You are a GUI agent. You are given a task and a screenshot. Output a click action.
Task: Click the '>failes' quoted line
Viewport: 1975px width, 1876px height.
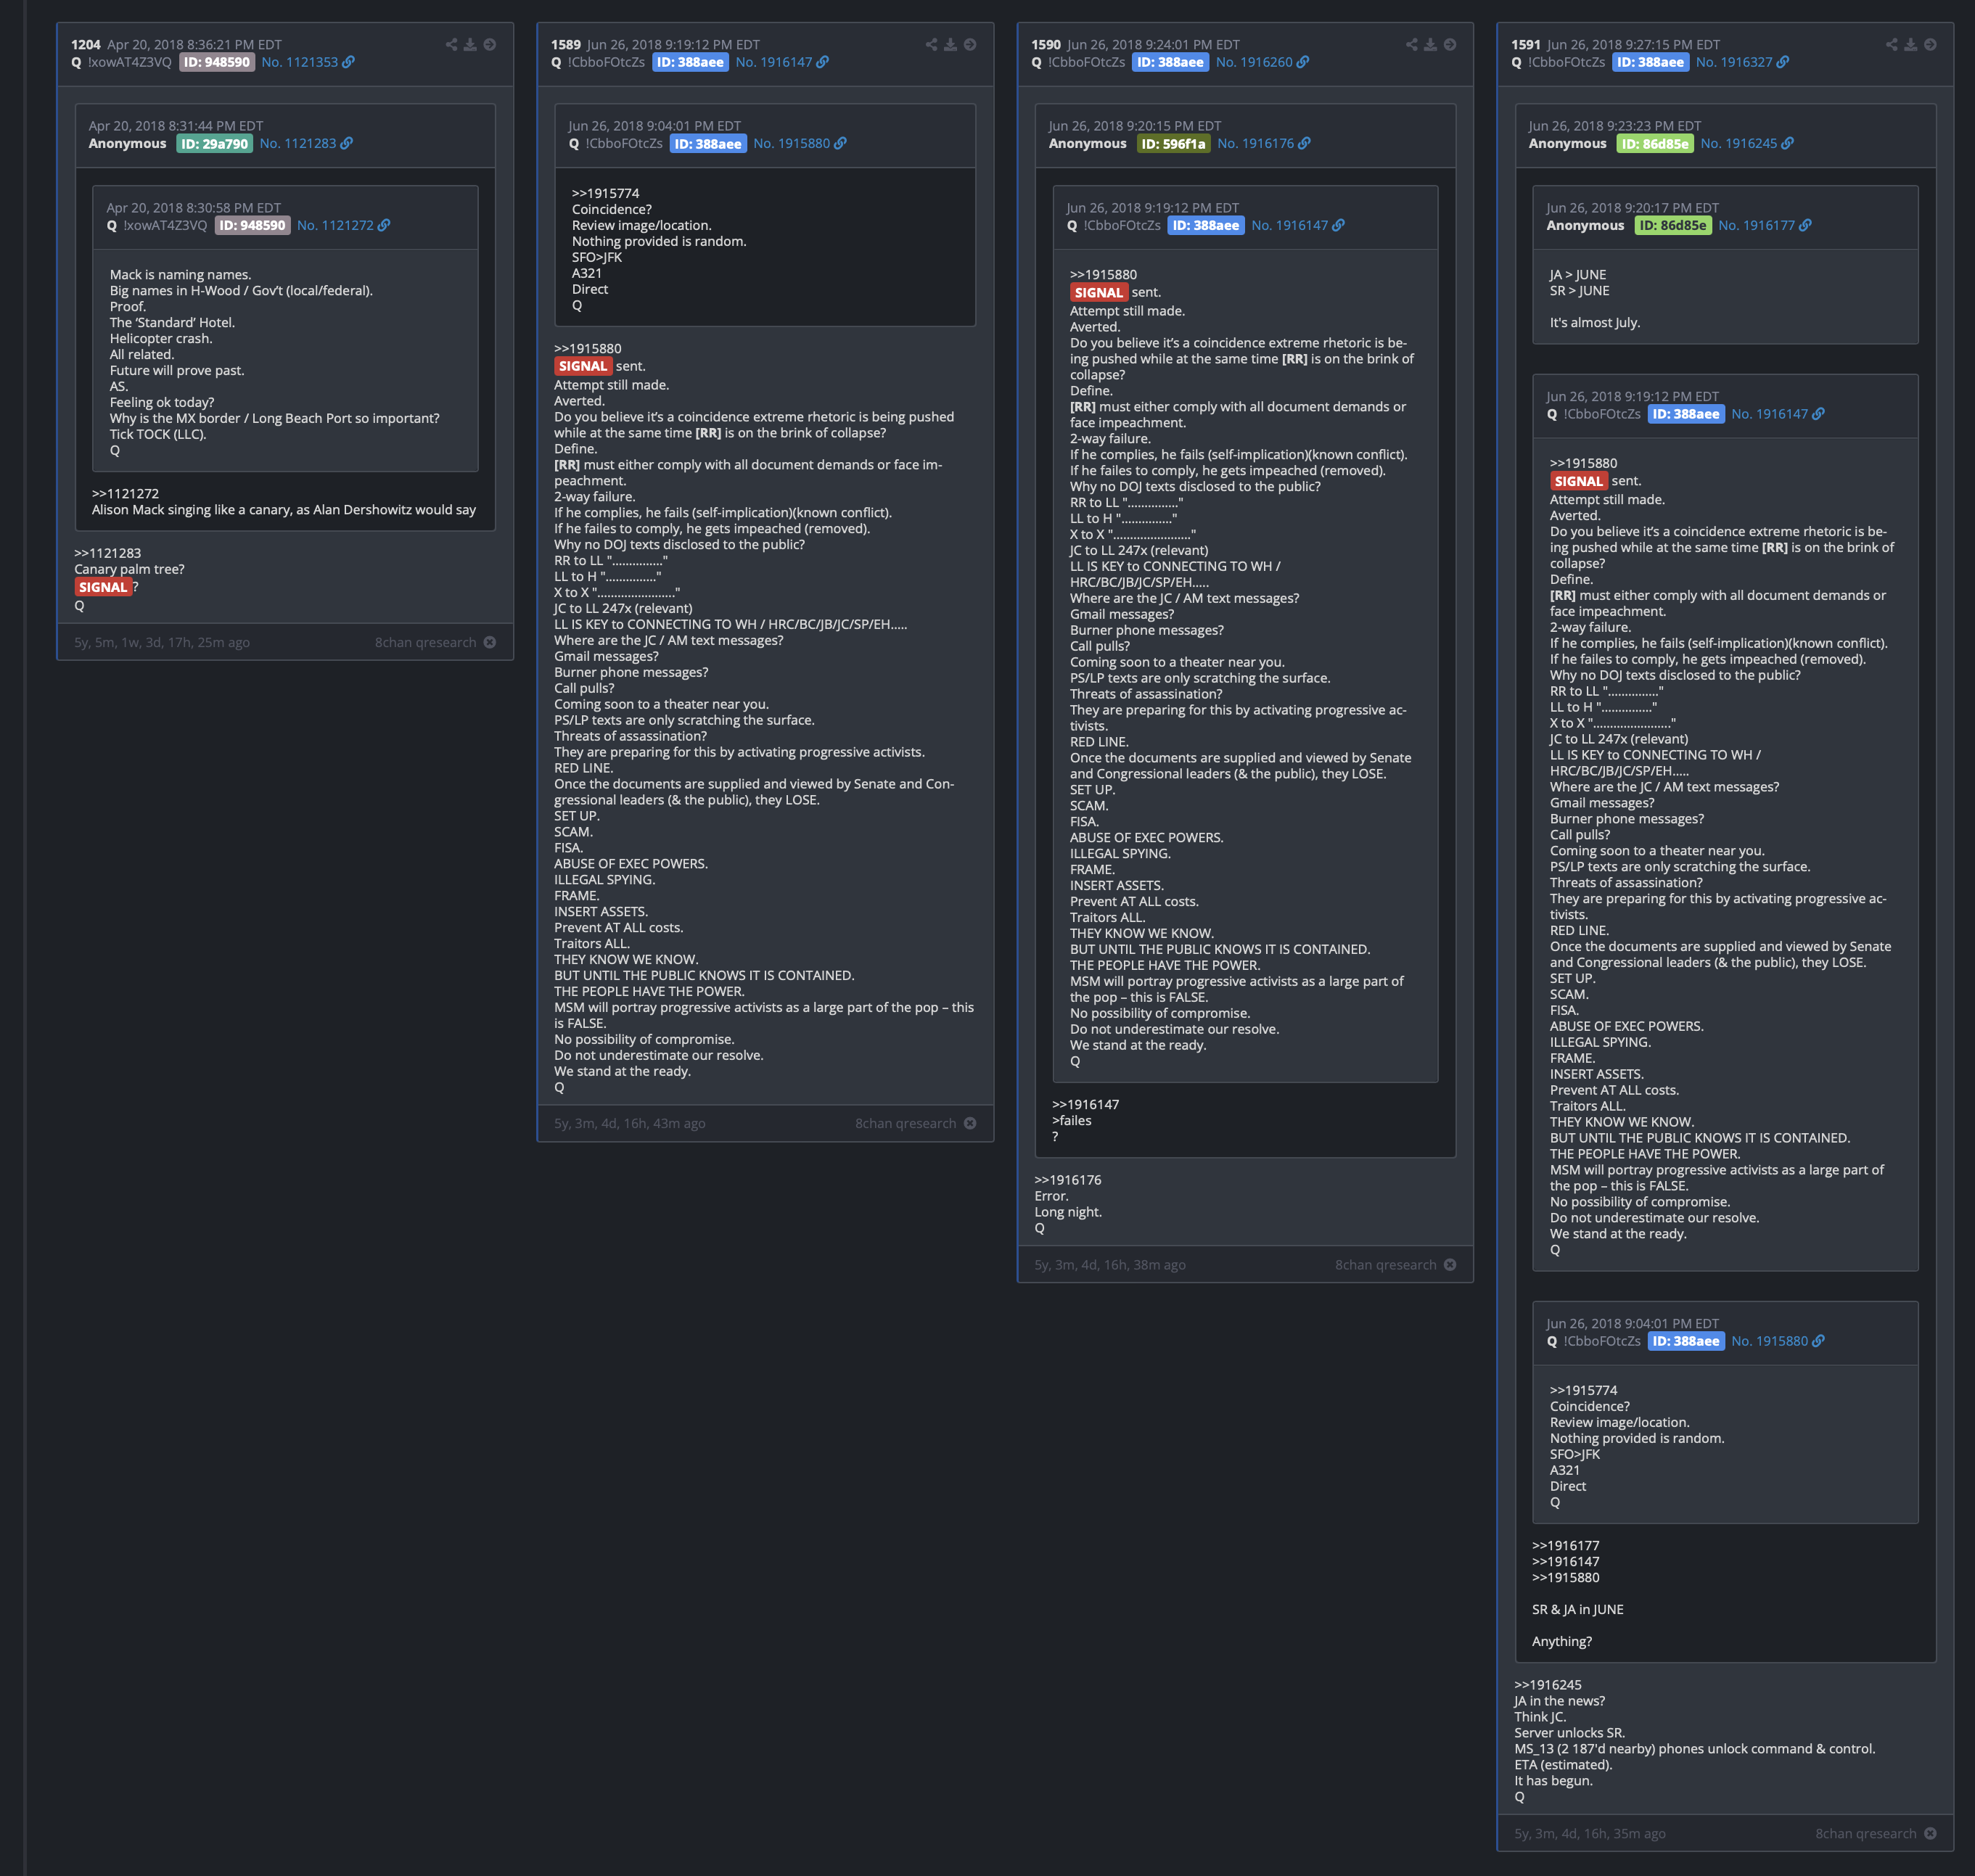point(1072,1120)
